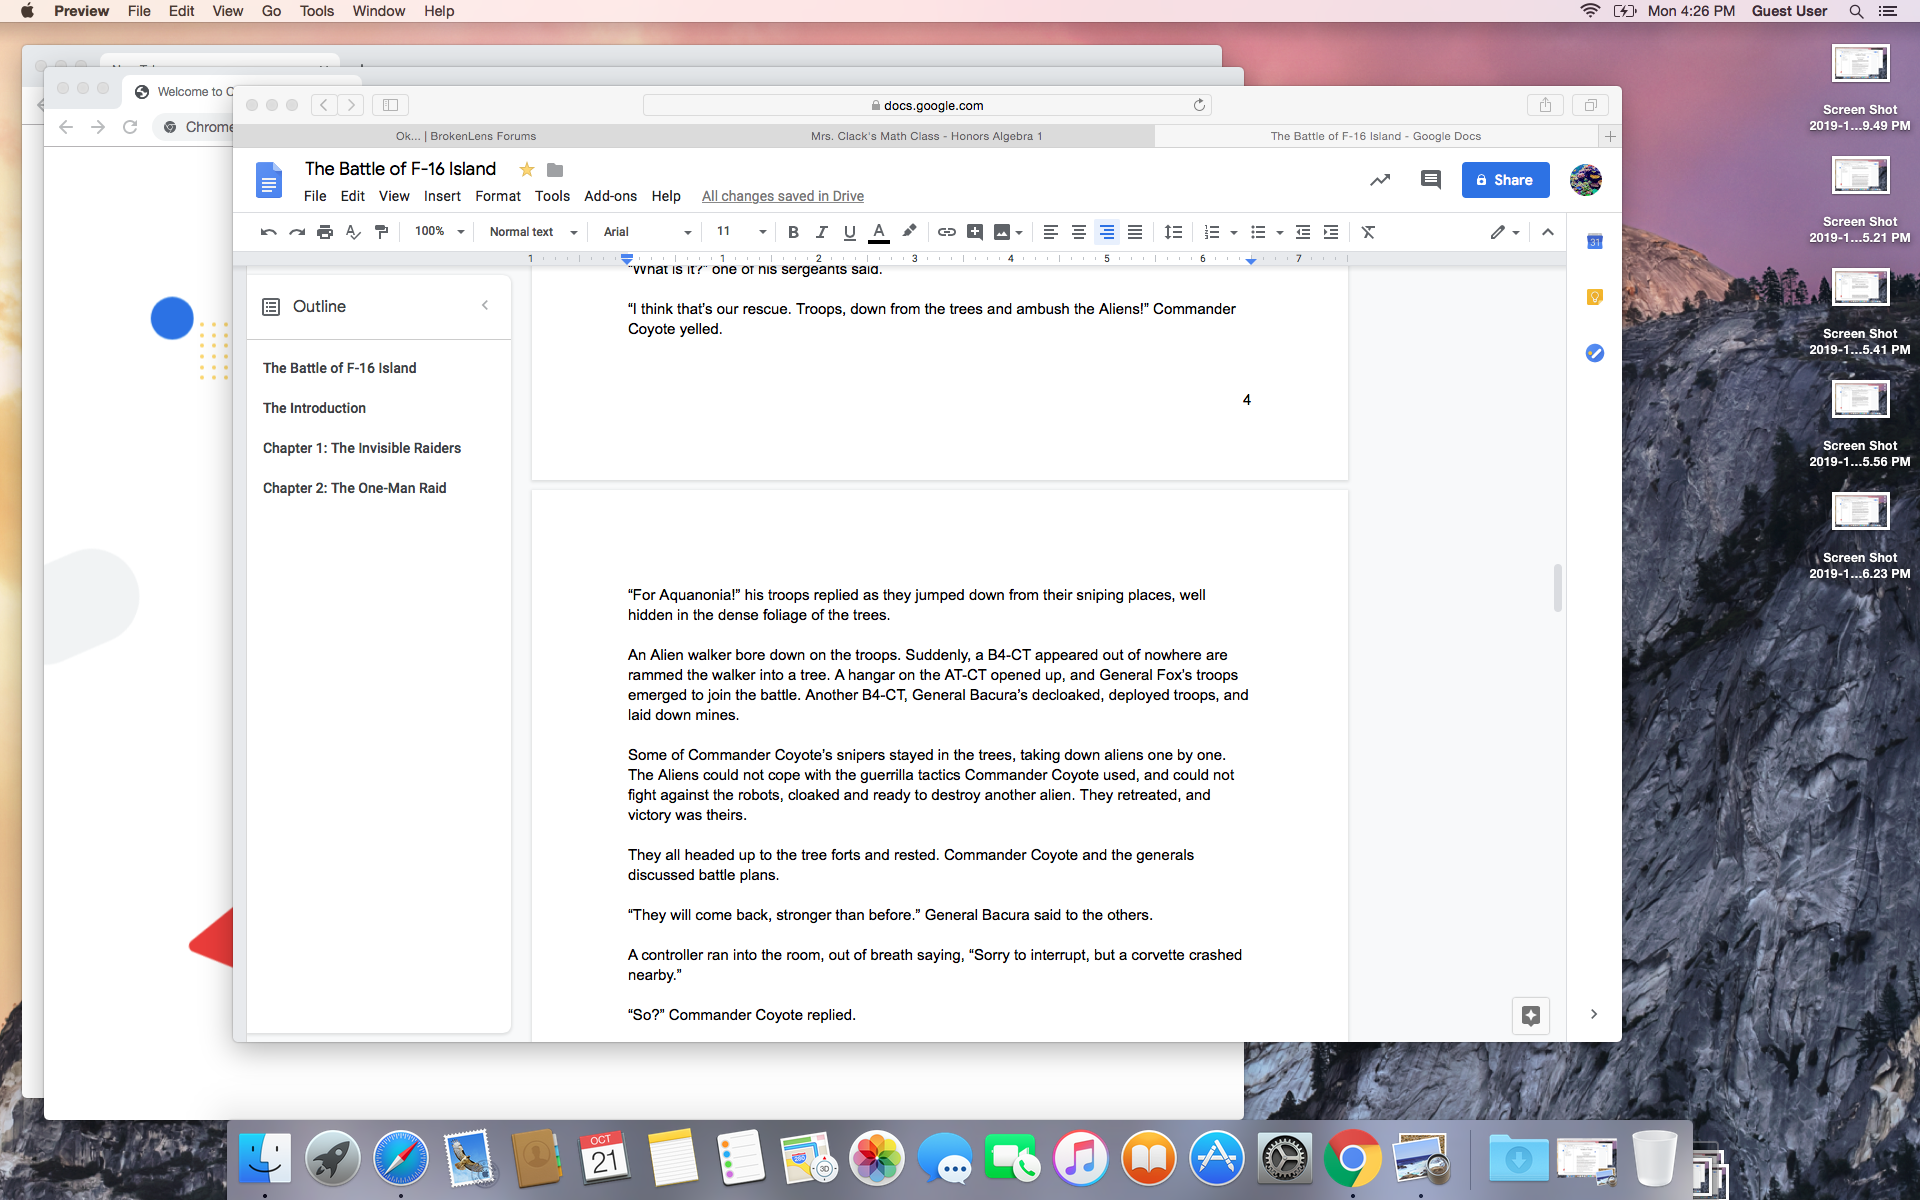Screen dimensions: 1920x1200
Task: Star the document
Action: tap(527, 169)
